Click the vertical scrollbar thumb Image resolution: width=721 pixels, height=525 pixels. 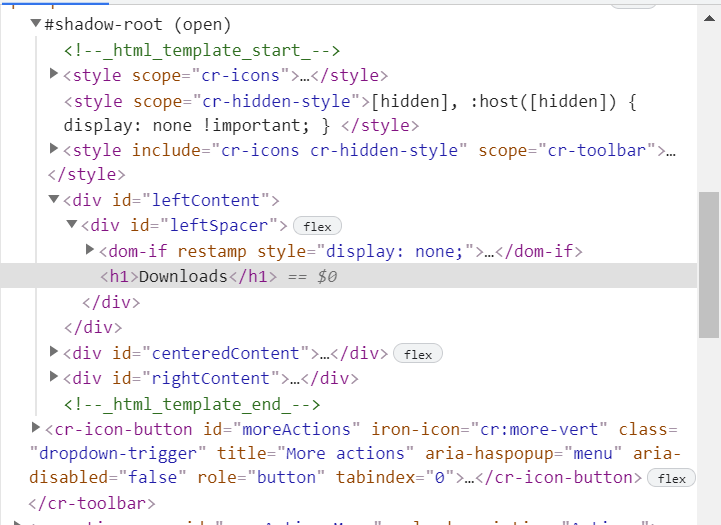point(709,264)
